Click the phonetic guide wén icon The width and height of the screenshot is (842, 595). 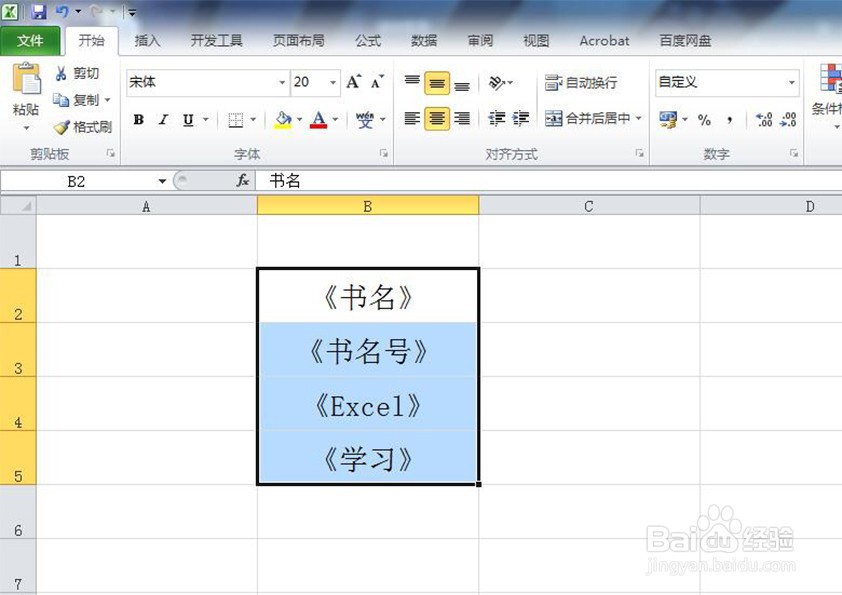click(365, 120)
